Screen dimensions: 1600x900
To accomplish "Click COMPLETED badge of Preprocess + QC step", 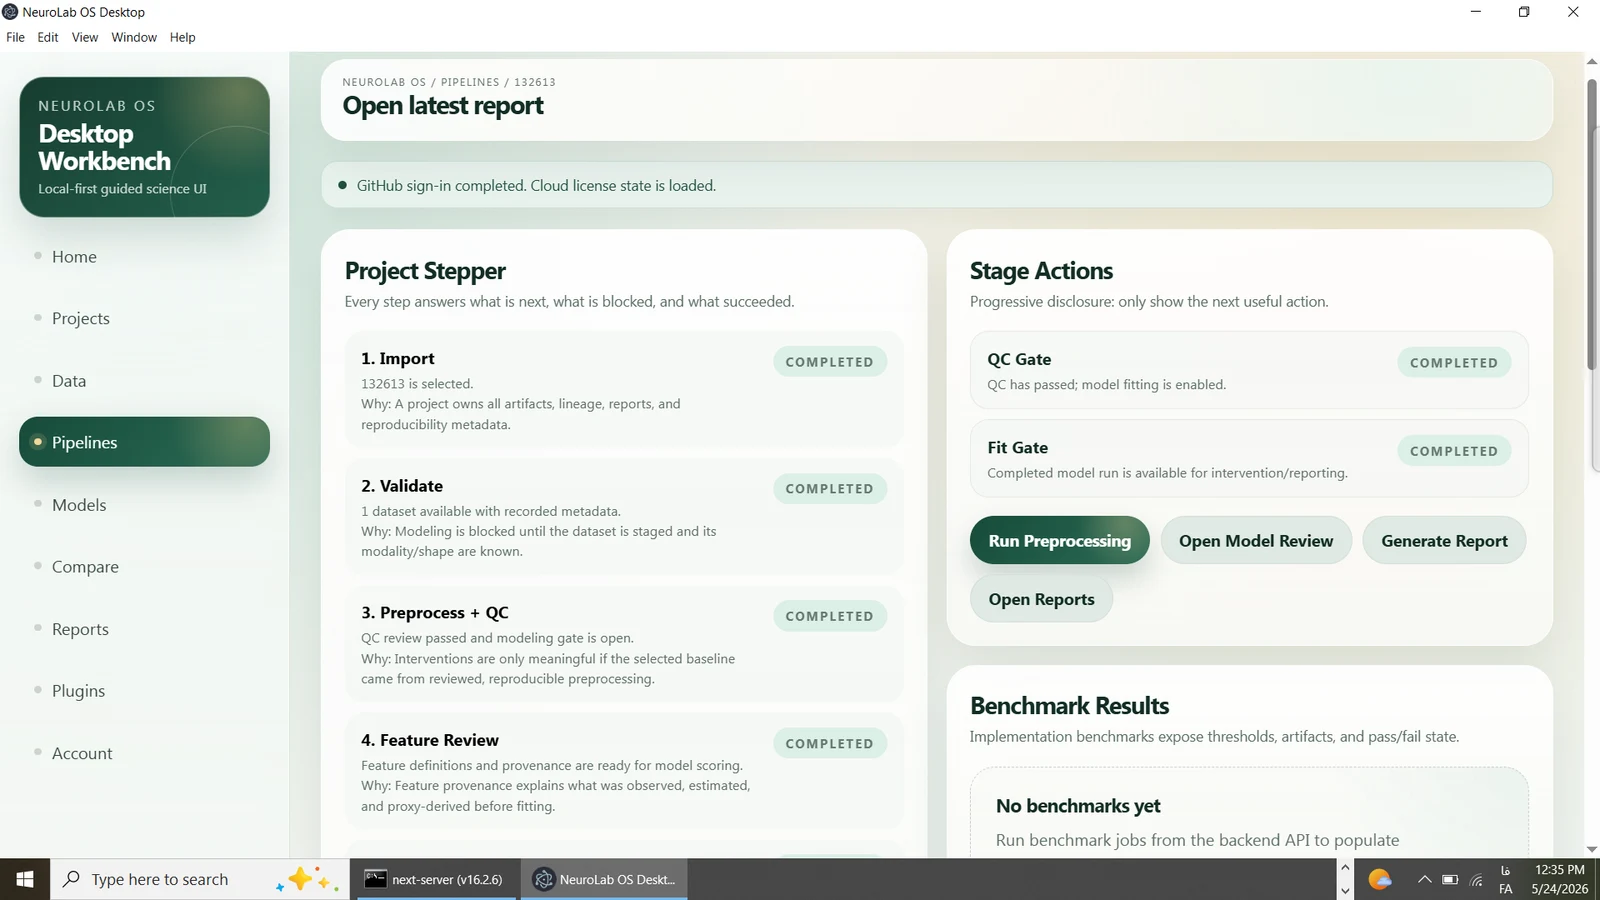I will [x=829, y=616].
